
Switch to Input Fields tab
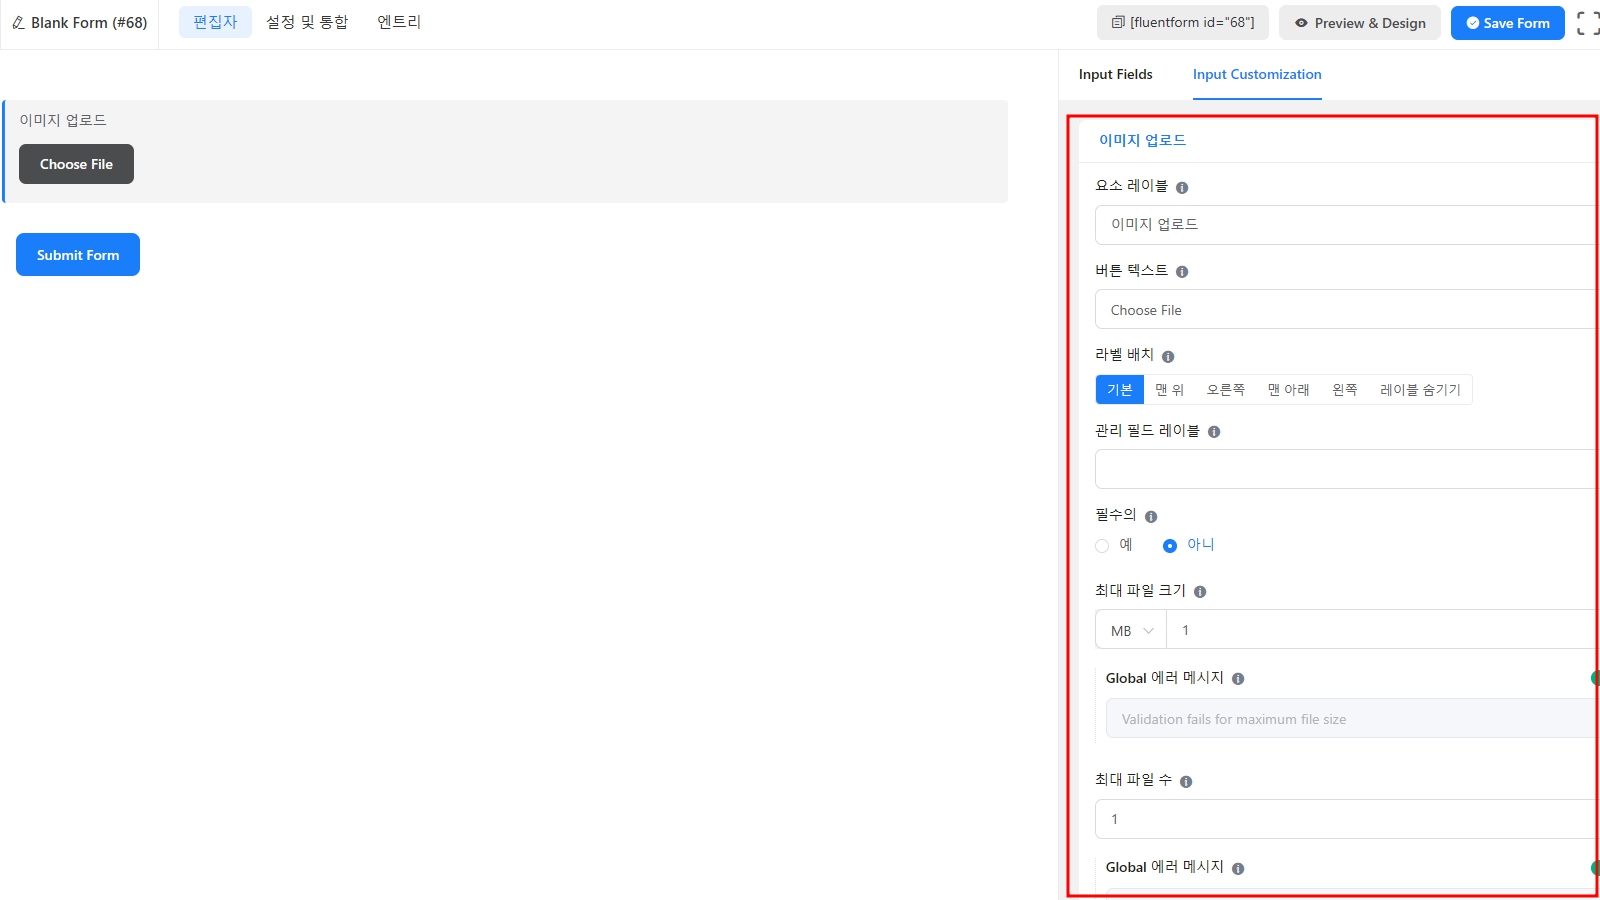[1115, 74]
